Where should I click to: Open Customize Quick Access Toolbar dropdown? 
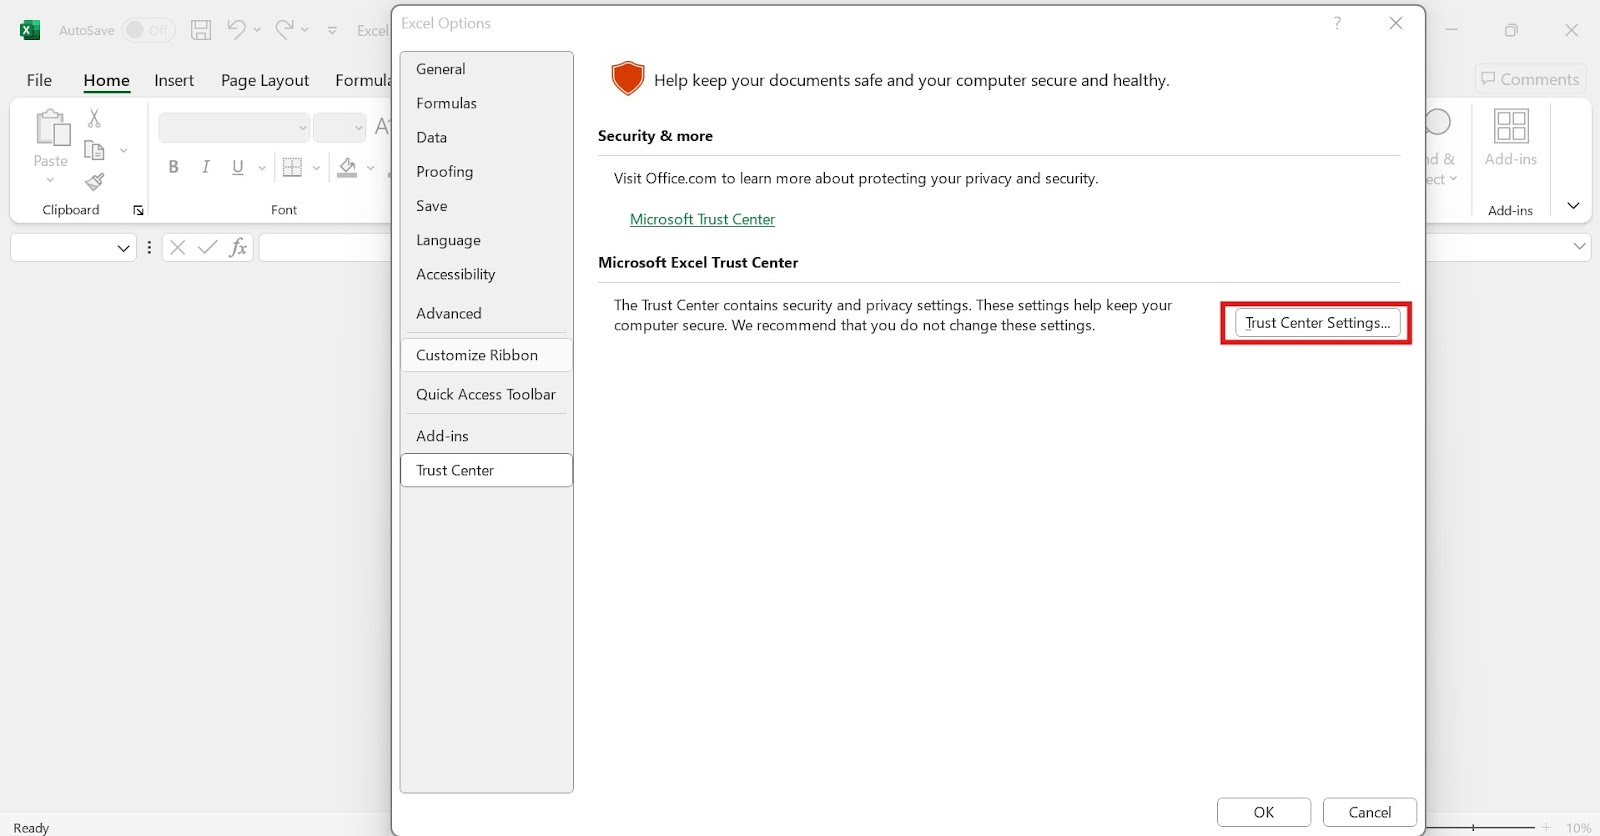coord(332,31)
